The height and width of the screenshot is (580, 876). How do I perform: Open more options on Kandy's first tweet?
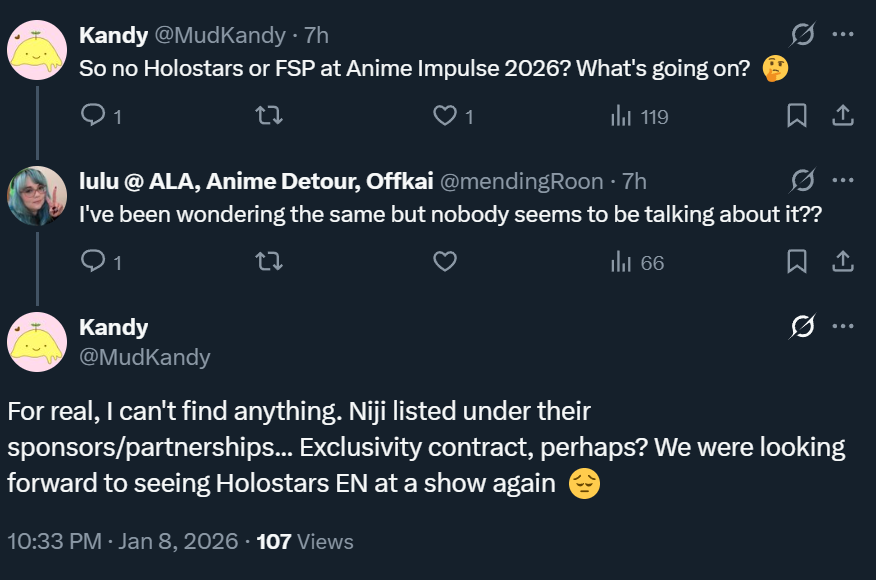click(843, 35)
